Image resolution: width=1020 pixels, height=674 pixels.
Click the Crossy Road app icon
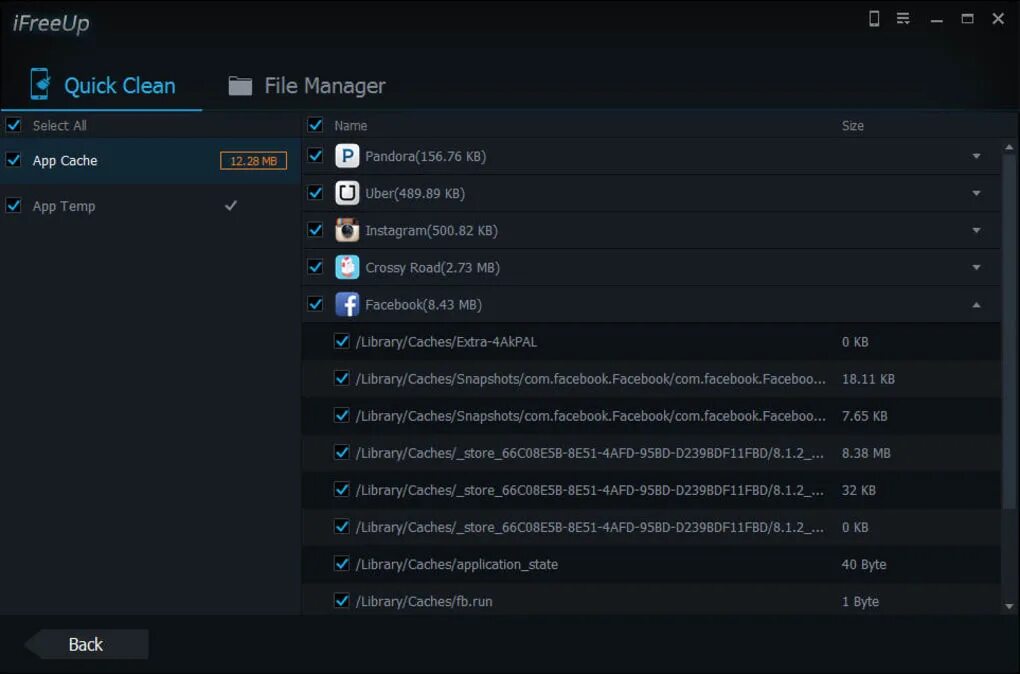tap(347, 267)
